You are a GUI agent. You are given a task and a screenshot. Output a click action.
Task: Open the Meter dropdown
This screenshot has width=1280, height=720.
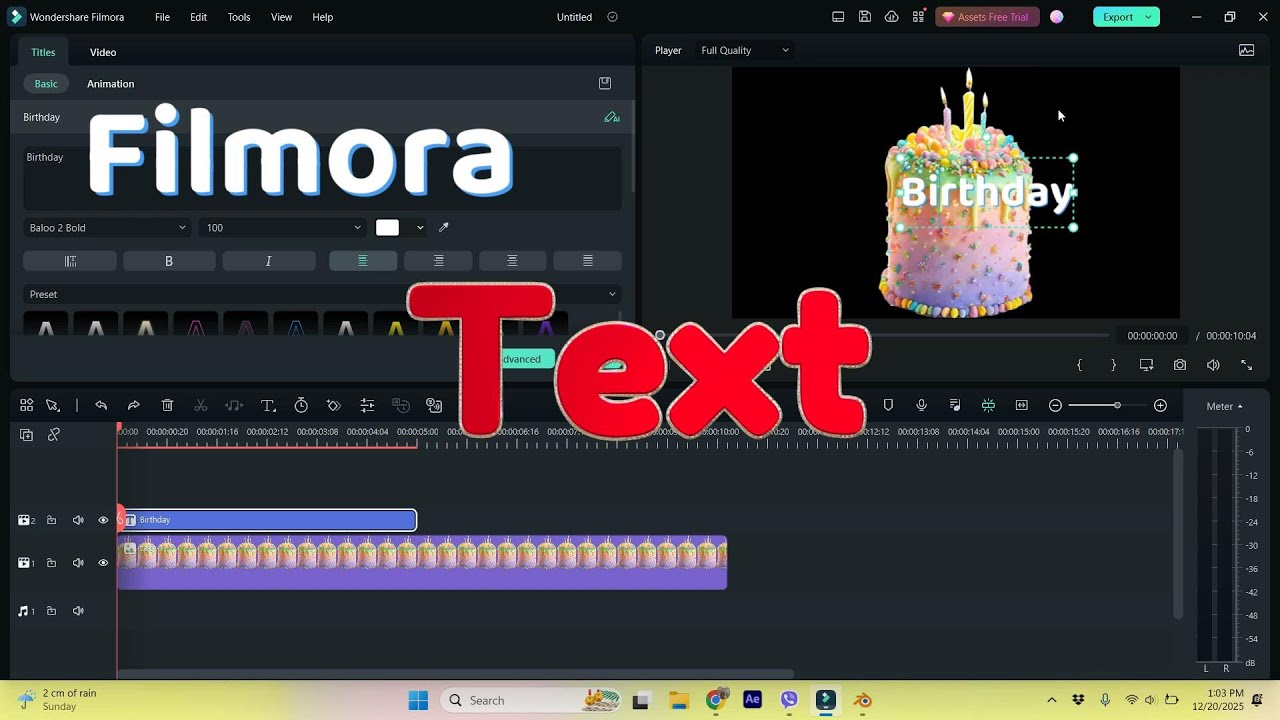pos(1224,406)
